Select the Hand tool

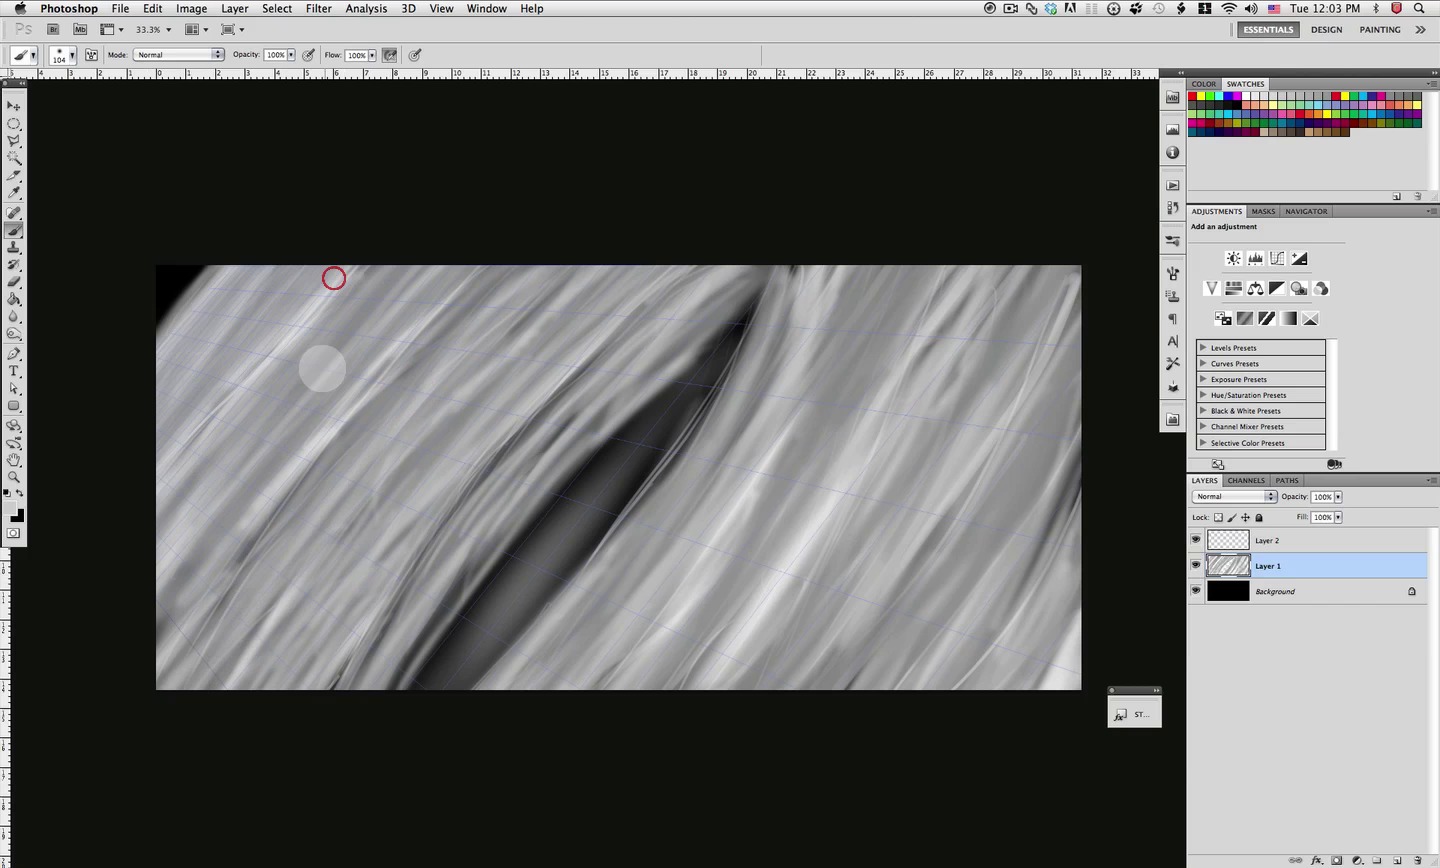point(14,460)
